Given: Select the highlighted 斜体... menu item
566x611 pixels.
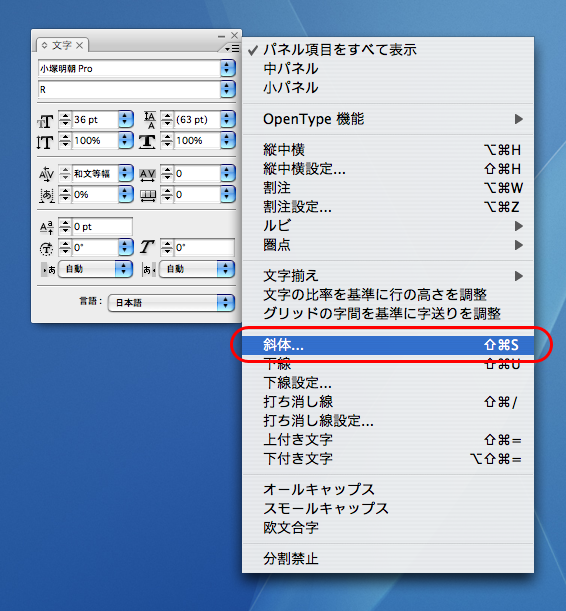Looking at the screenshot, I should (x=388, y=345).
